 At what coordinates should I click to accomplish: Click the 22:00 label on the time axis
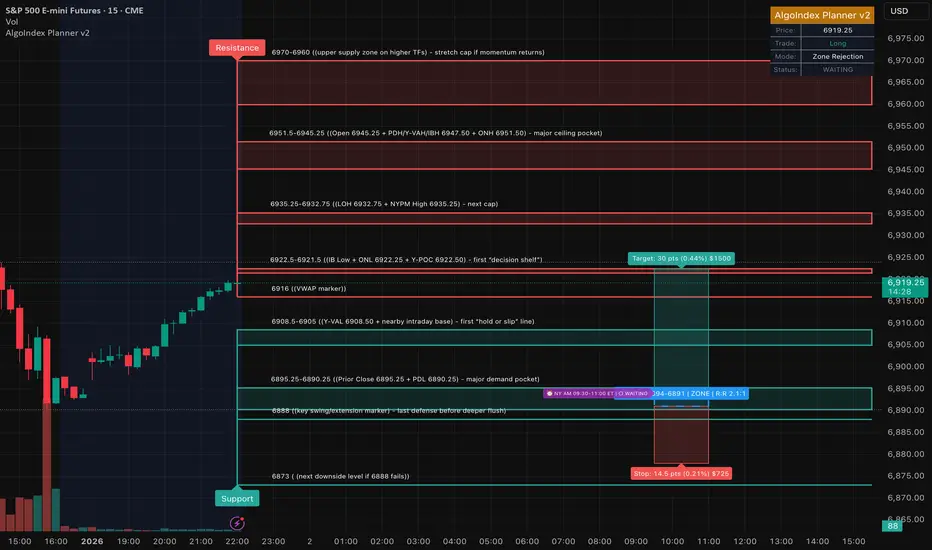237,541
